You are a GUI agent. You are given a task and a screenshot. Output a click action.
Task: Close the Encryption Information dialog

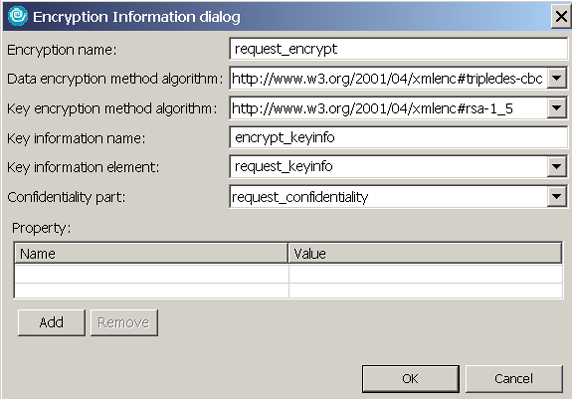point(561,16)
